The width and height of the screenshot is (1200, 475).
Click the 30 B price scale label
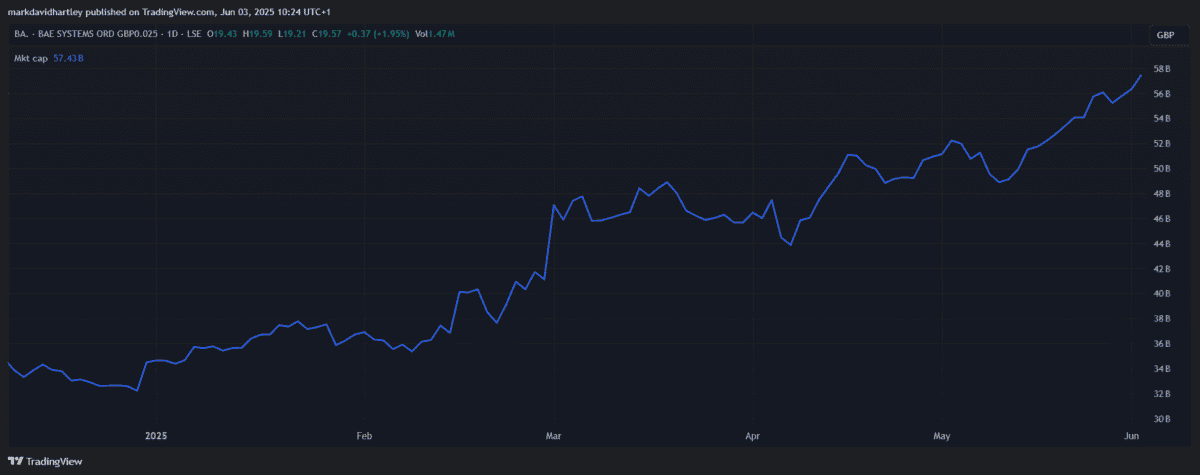click(x=1162, y=419)
